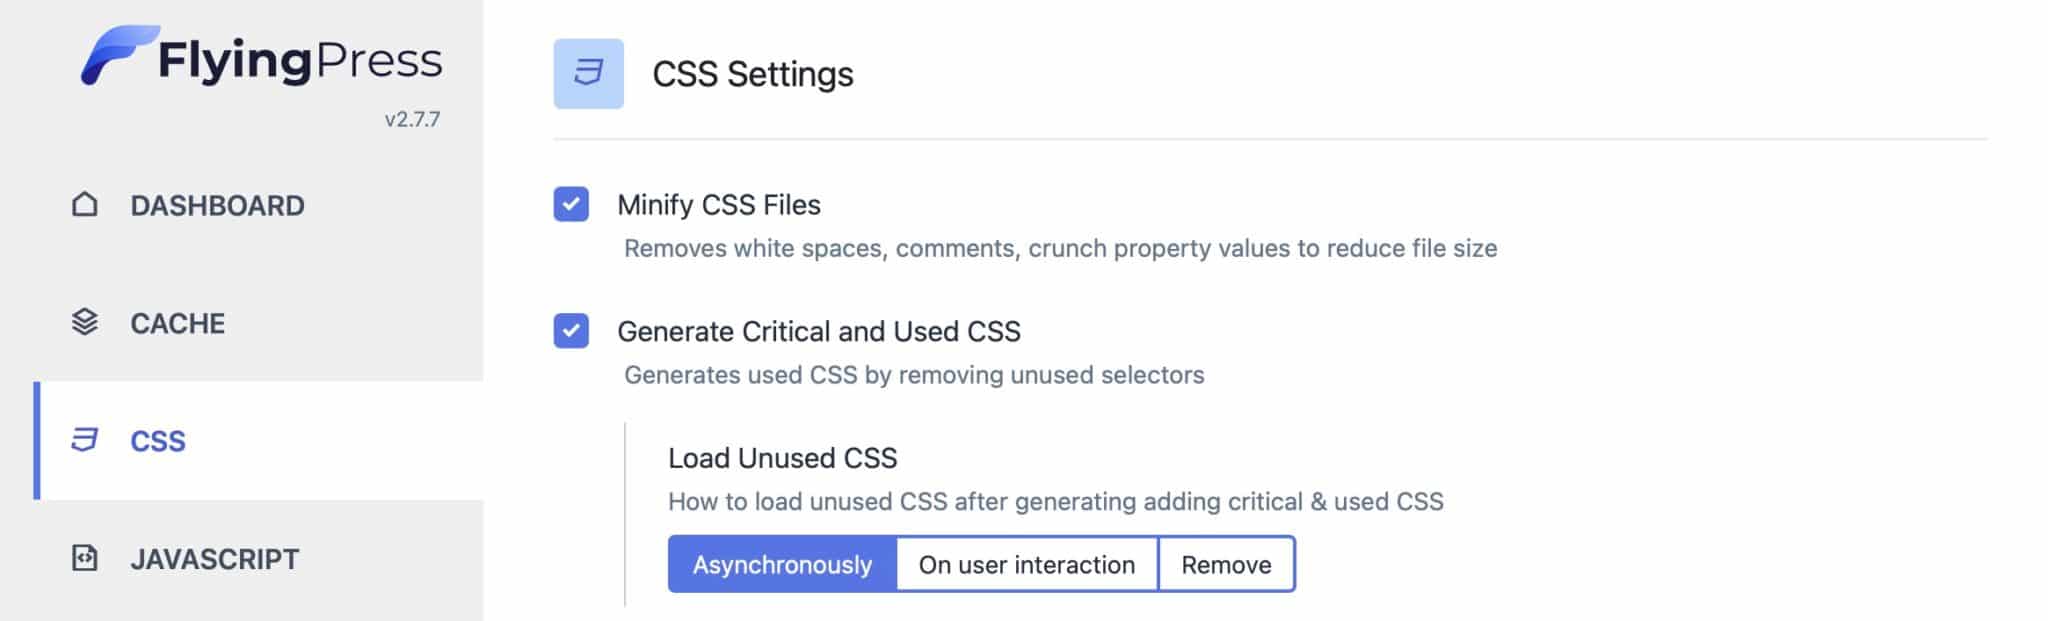Click the JavaScript file icon
The width and height of the screenshot is (2048, 621).
[x=85, y=558]
